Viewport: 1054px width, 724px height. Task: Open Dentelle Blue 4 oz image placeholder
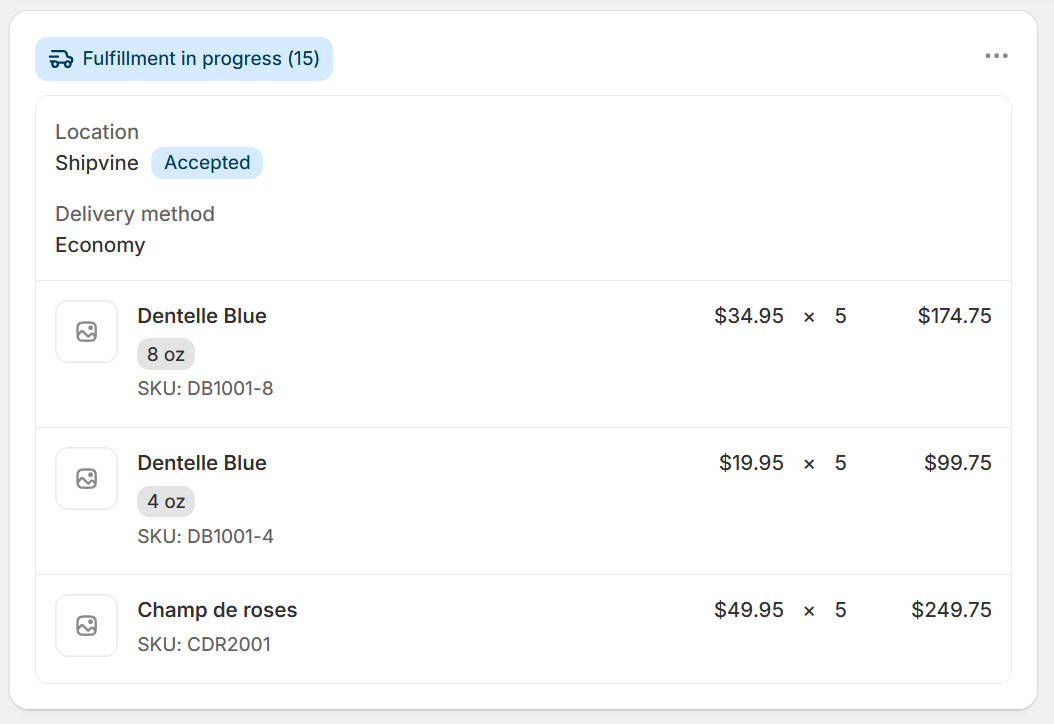pos(87,479)
